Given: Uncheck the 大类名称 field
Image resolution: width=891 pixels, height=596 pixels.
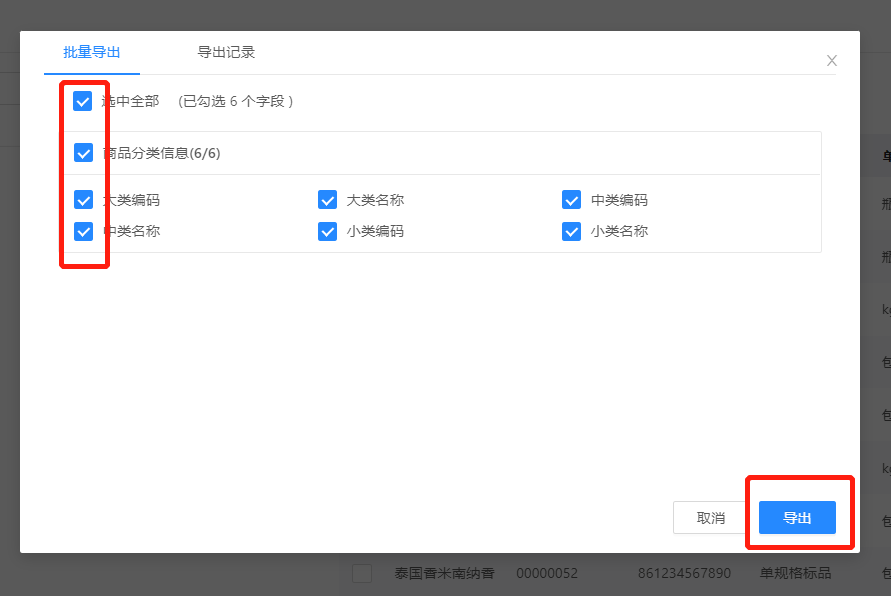Looking at the screenshot, I should pyautogui.click(x=327, y=200).
